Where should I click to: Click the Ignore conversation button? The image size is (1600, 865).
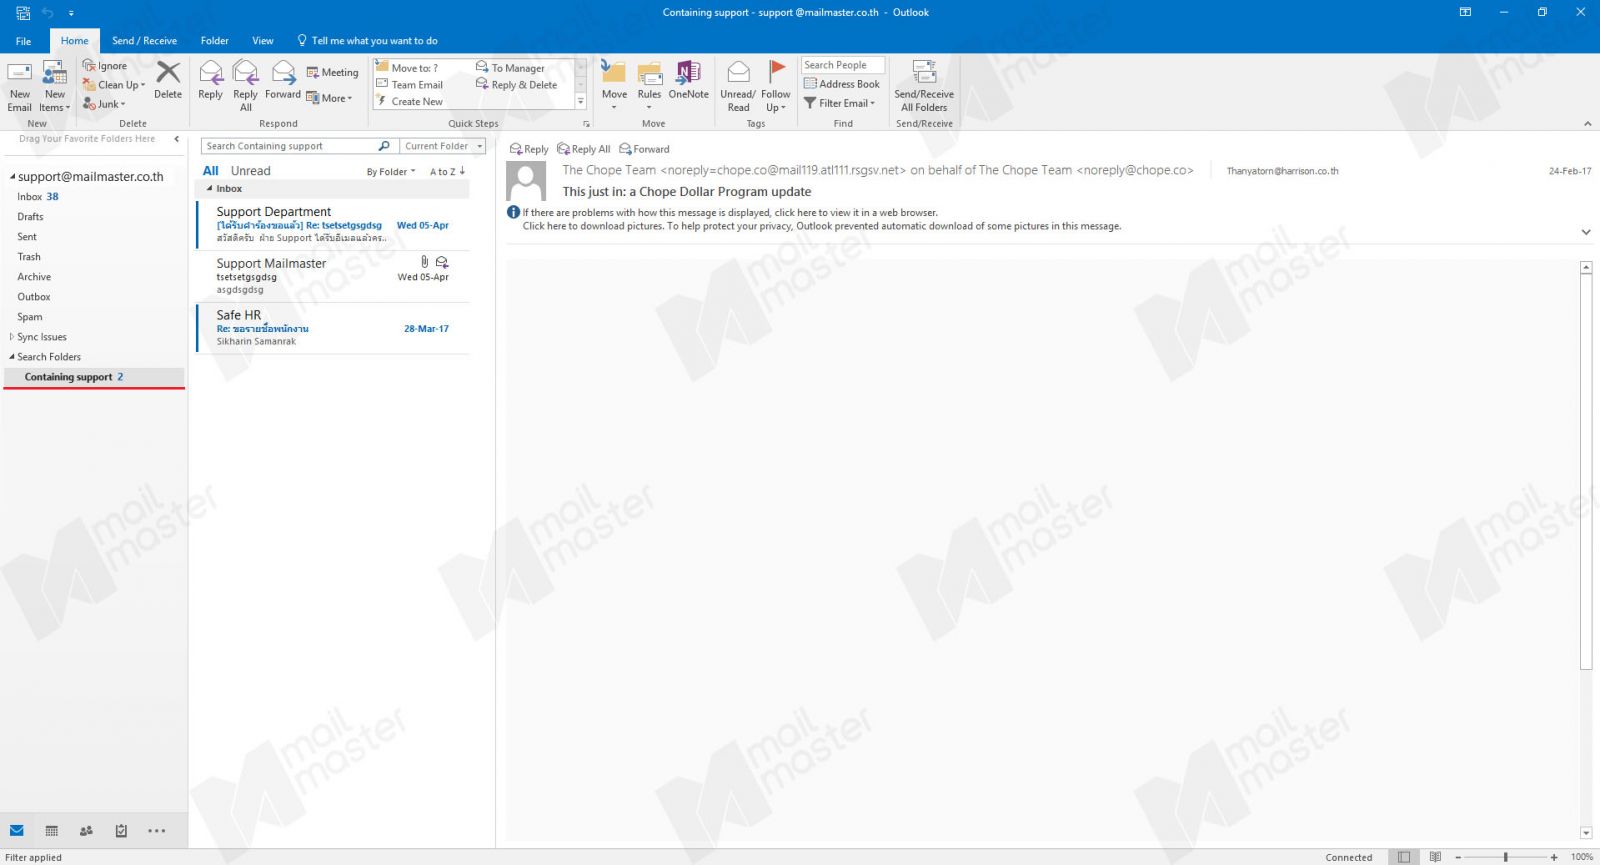[x=105, y=66]
